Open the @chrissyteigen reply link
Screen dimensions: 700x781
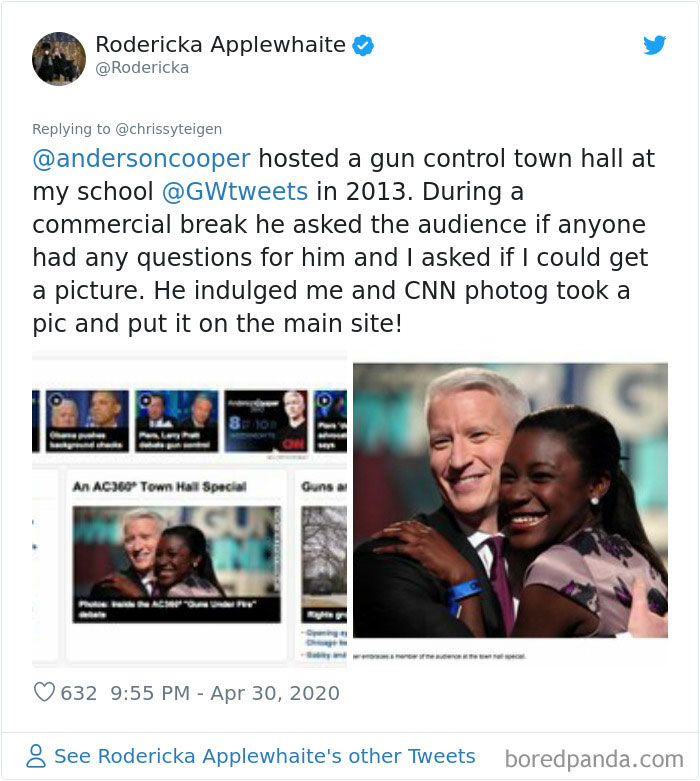[x=168, y=129]
